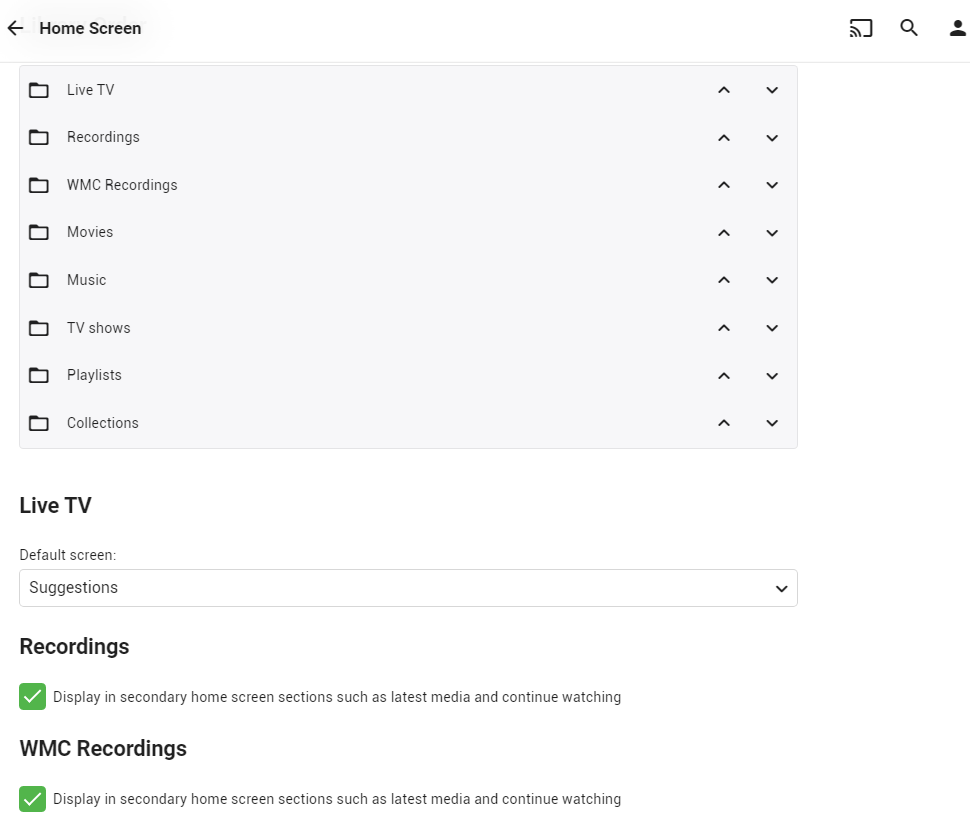Screen dimensions: 970x825
Task: Move Music down in the list
Action: coord(772,280)
